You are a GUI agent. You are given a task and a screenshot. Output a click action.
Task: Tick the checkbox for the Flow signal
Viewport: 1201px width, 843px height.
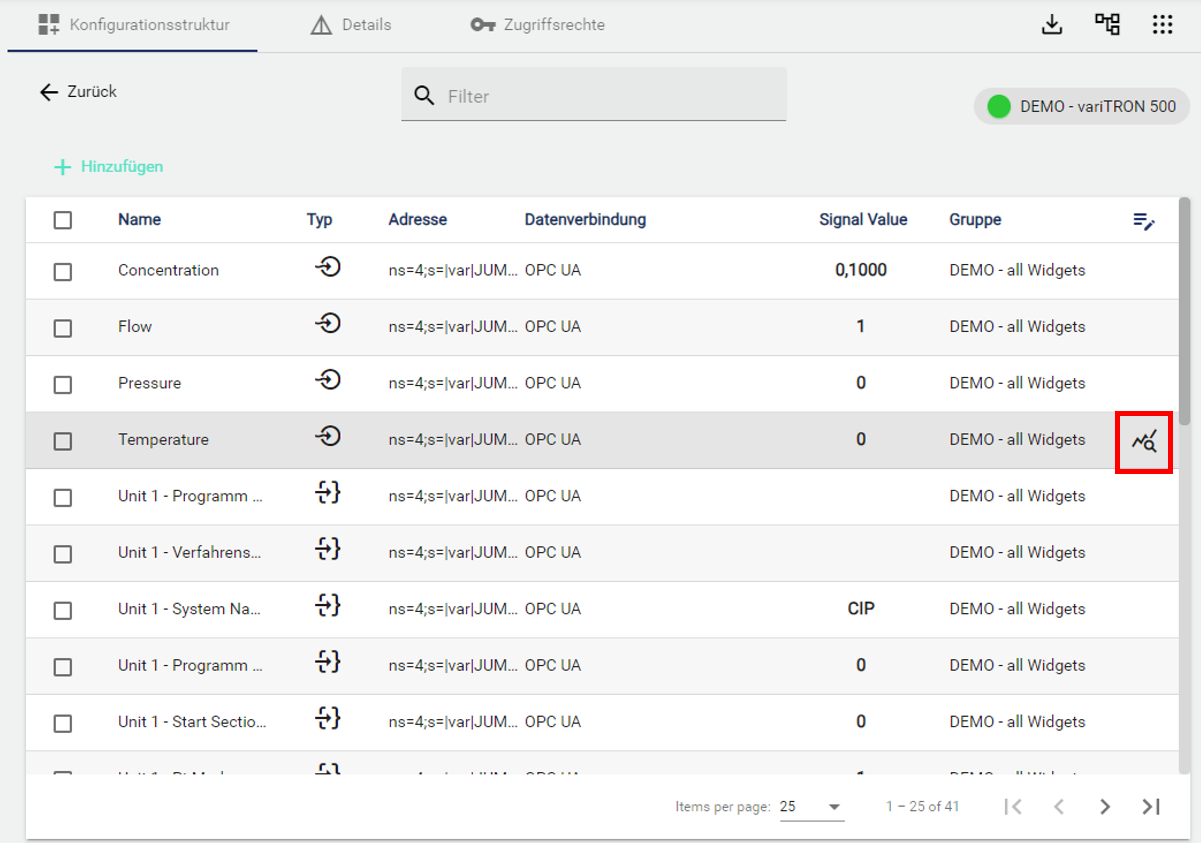63,328
